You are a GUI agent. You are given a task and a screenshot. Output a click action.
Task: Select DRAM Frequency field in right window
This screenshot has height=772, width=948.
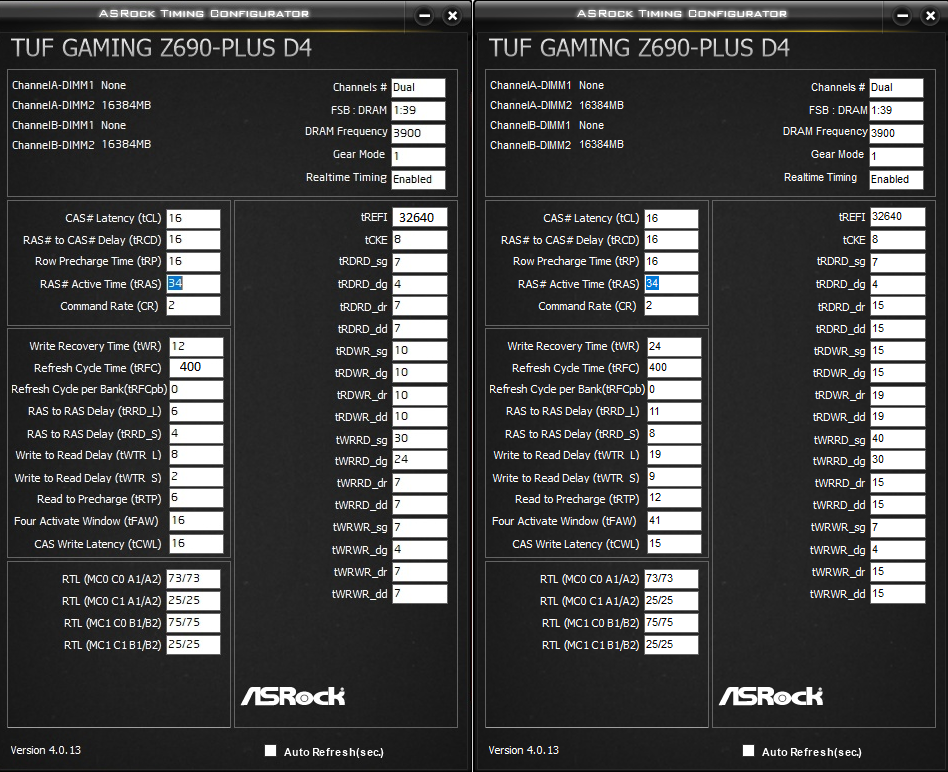(x=897, y=134)
